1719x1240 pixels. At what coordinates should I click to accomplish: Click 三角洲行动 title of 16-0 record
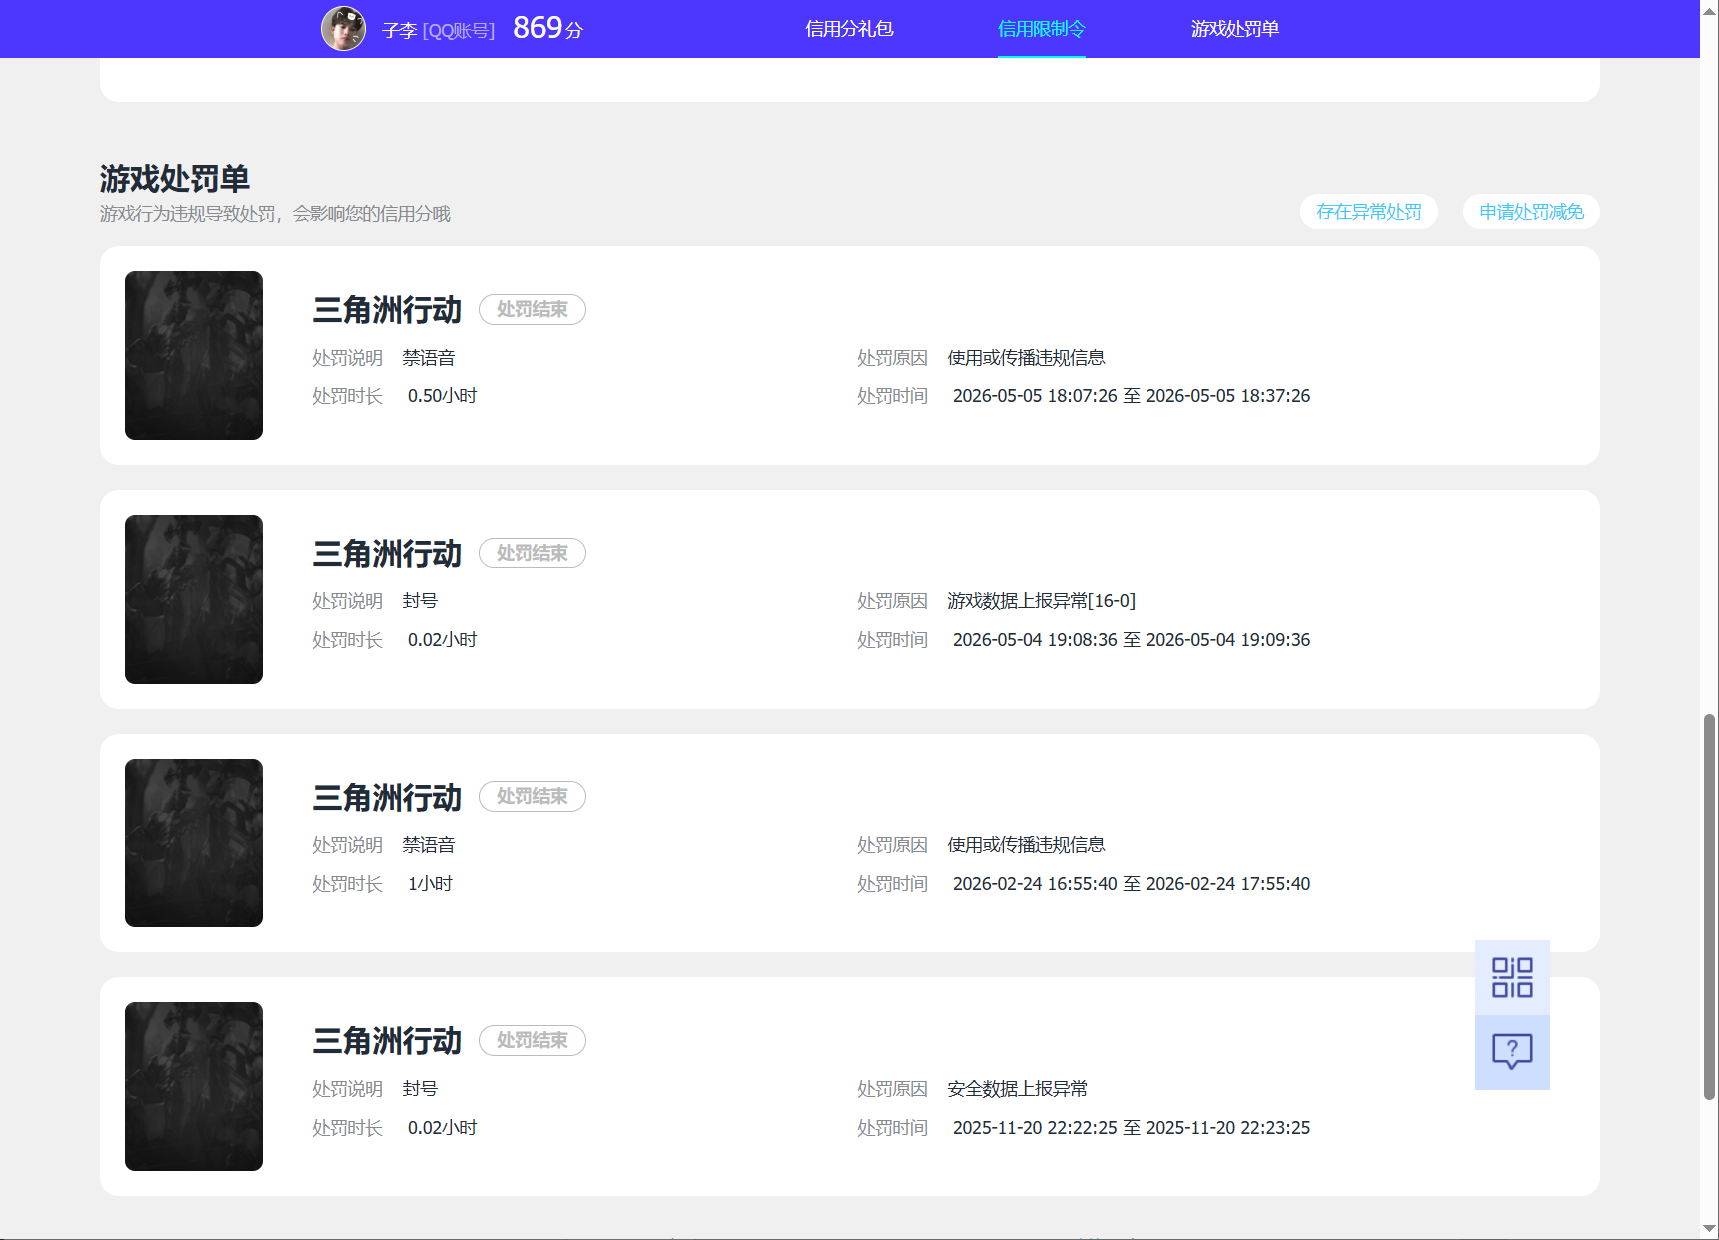[x=387, y=554]
